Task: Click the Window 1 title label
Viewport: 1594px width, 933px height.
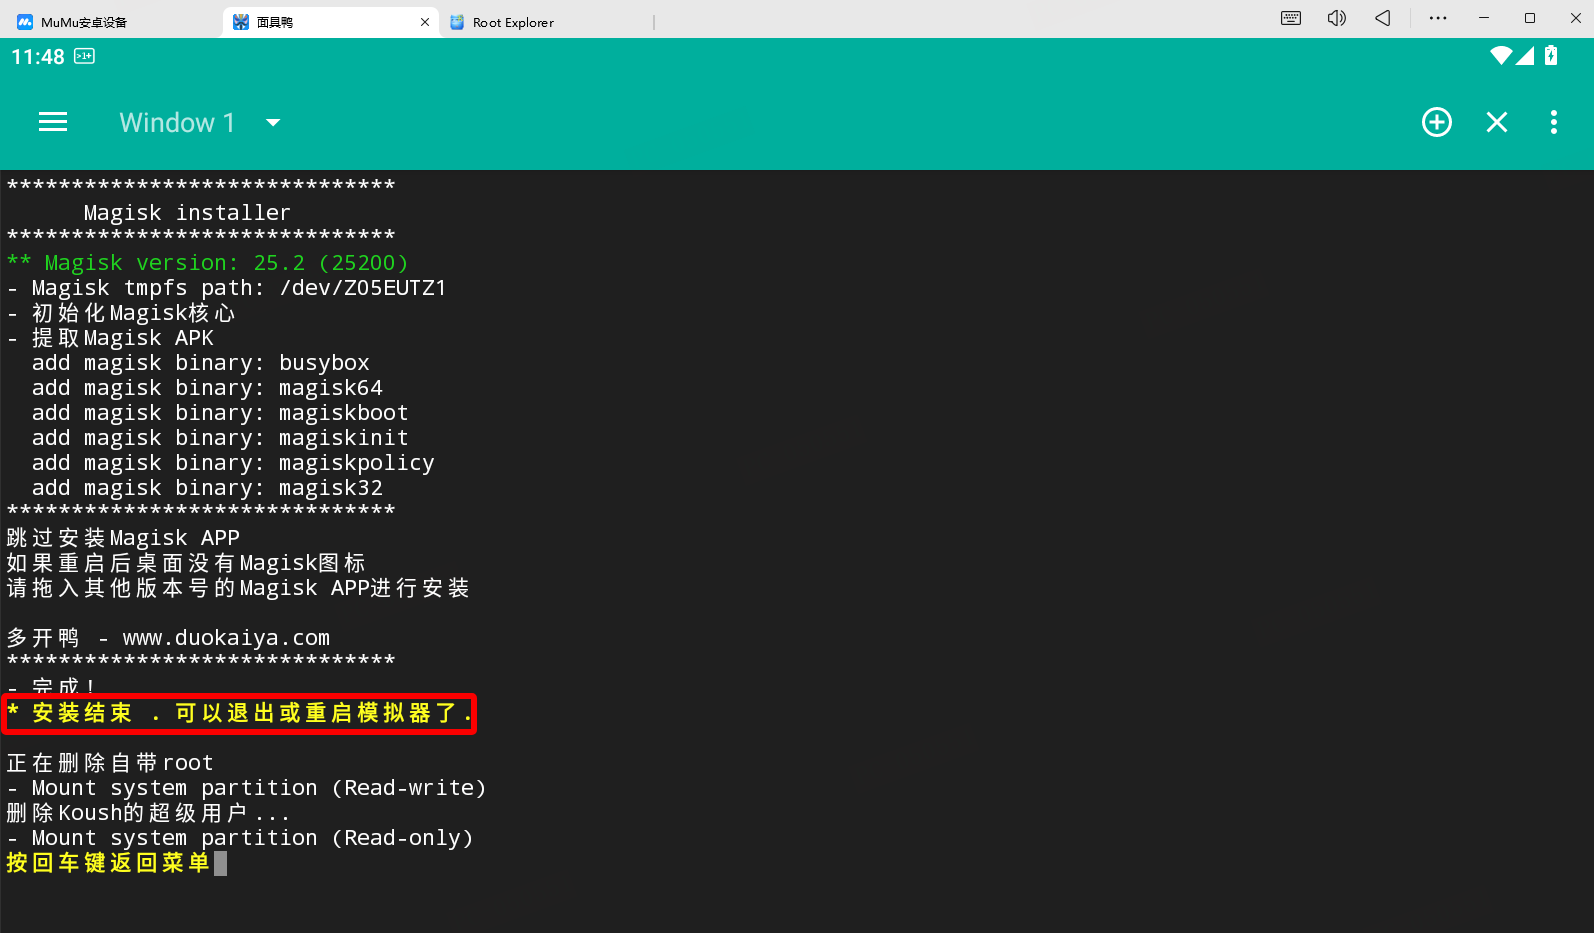Action: click(177, 123)
